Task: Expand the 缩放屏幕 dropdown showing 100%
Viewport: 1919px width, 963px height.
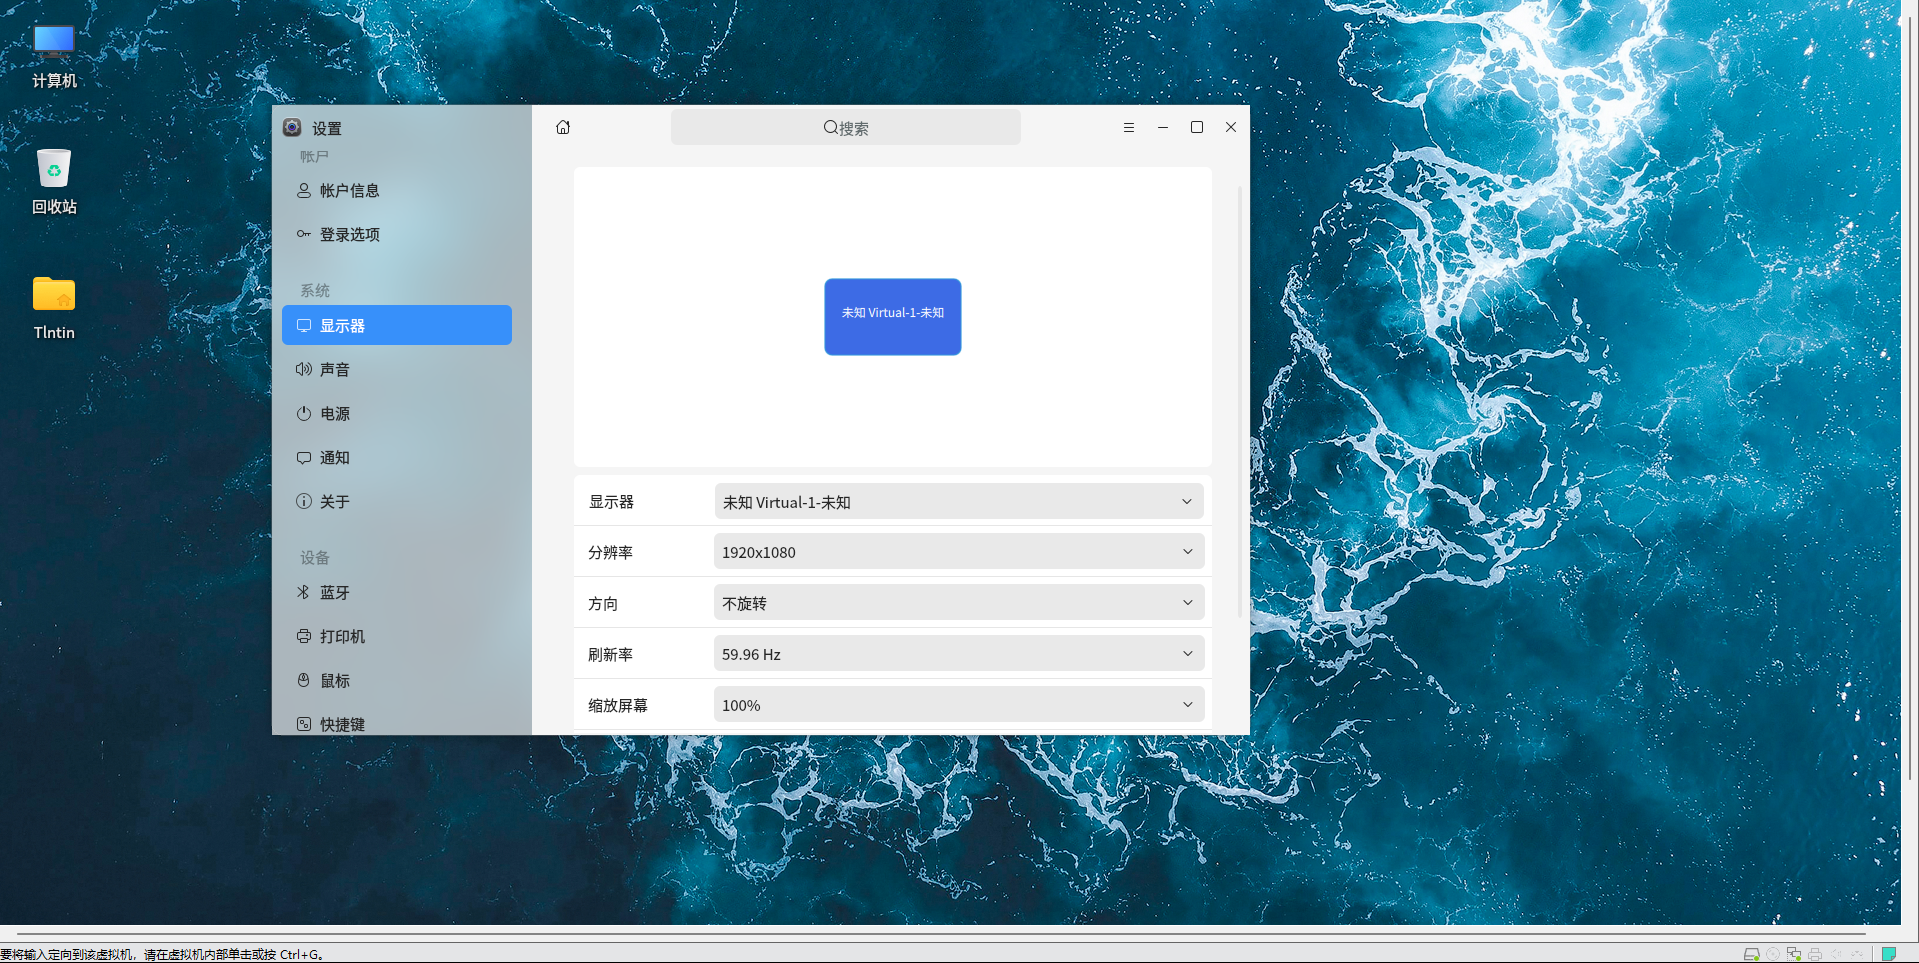Action: (x=959, y=705)
